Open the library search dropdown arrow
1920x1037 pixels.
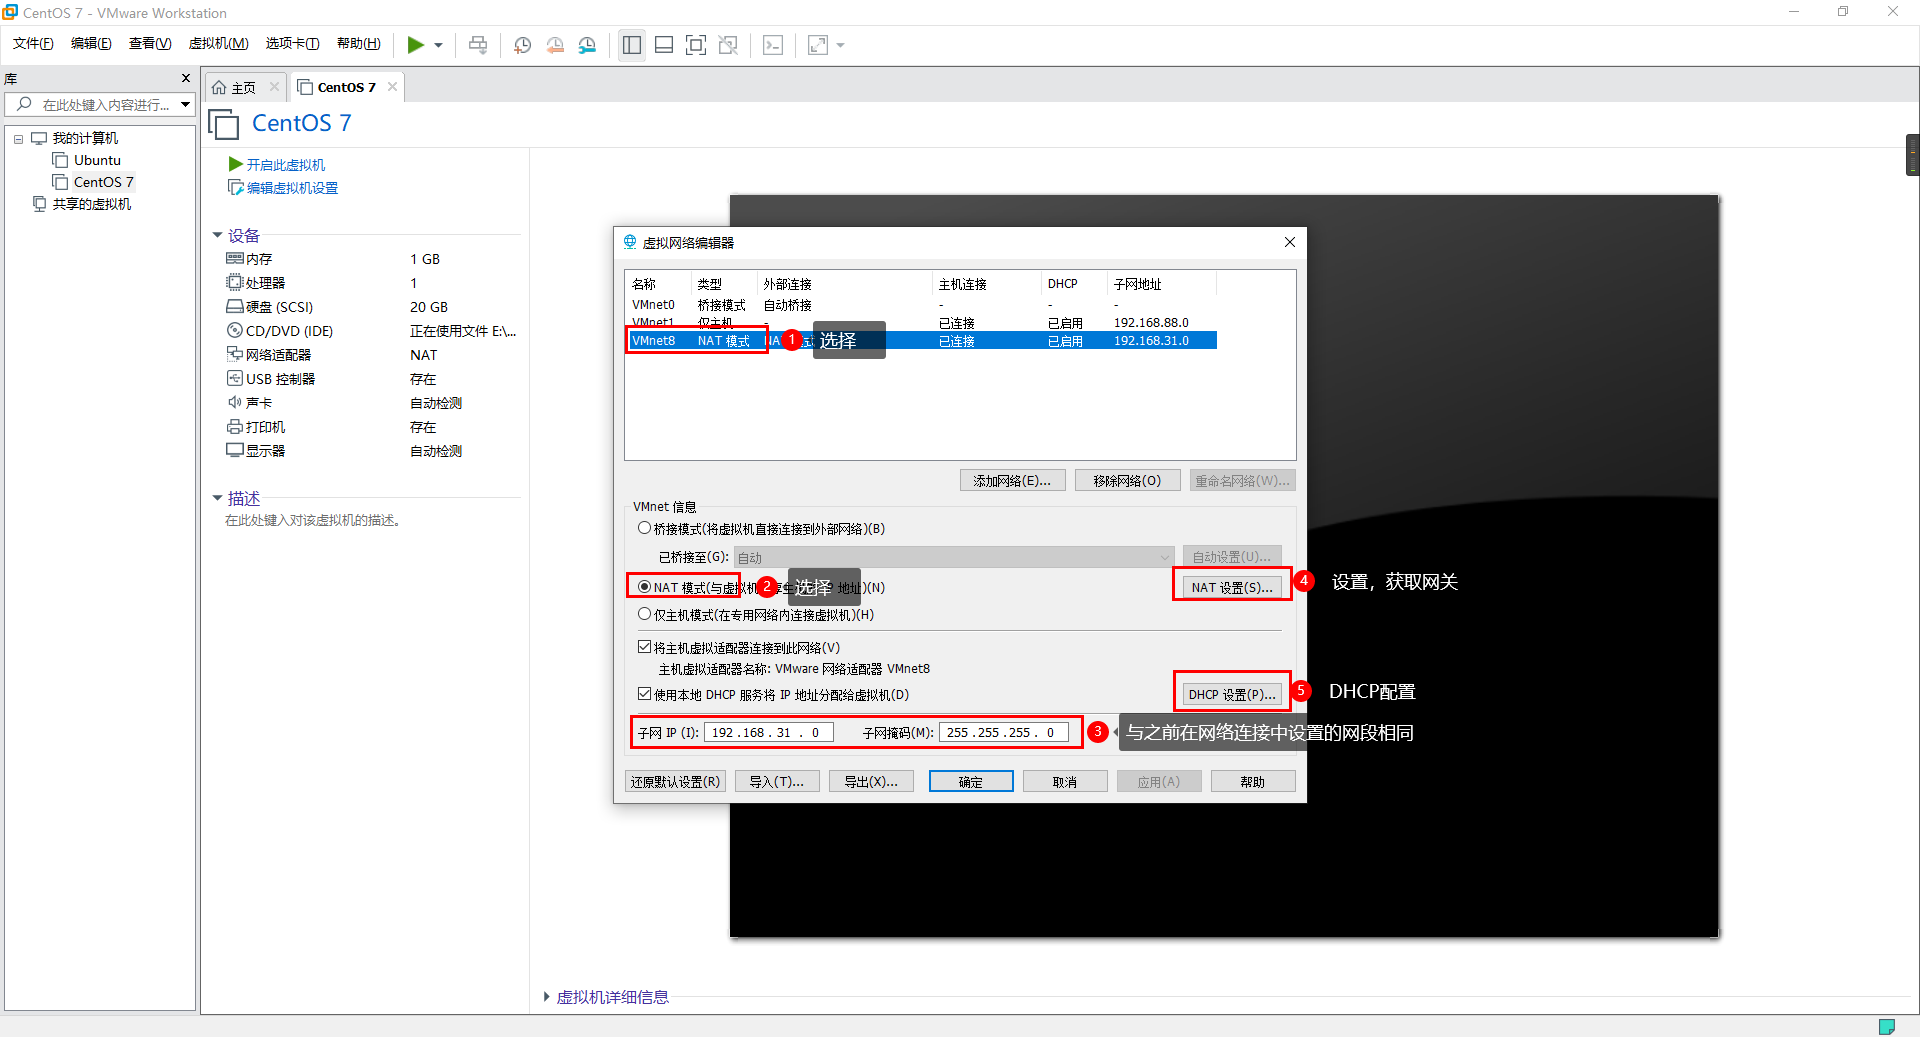click(185, 104)
